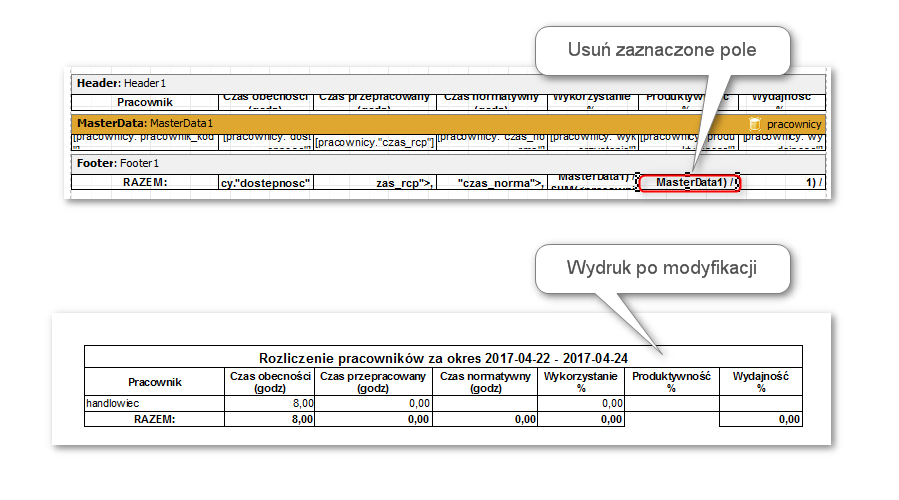Click the pracownicy dataset icon in MasterData band

(755, 123)
